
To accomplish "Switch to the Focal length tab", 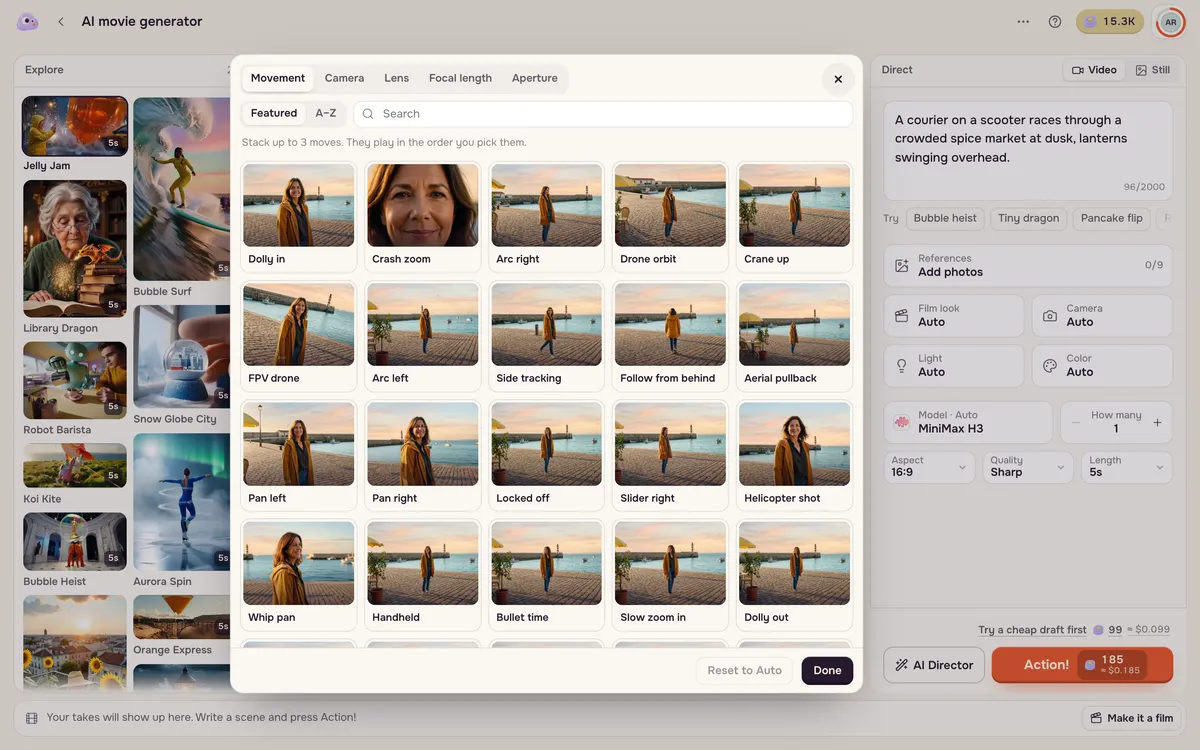I will [x=460, y=78].
